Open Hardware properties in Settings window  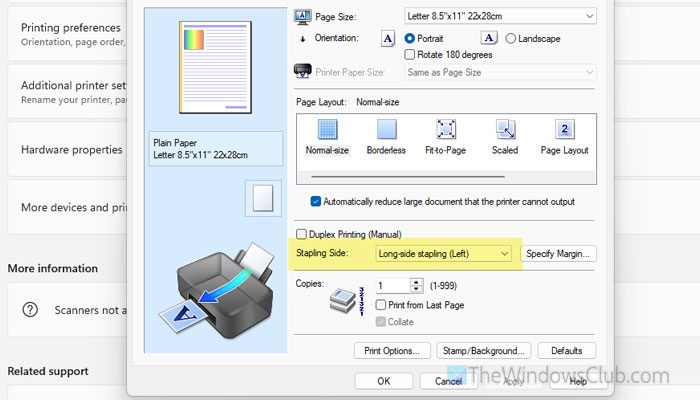(67, 149)
